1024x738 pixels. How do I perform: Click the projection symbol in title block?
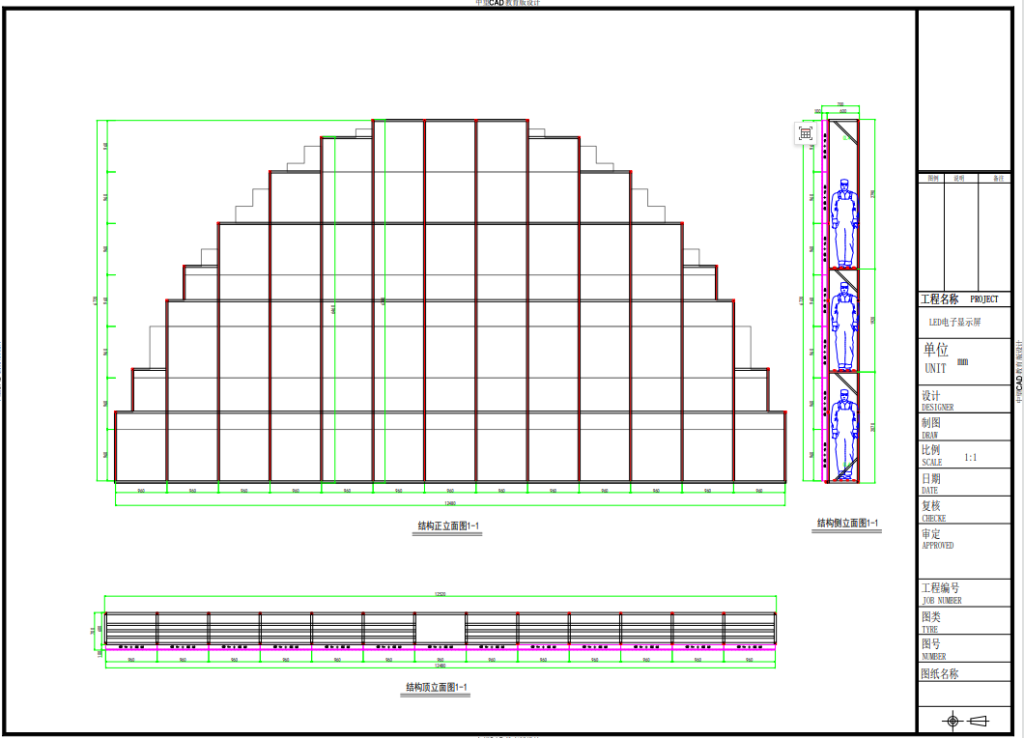[964, 720]
